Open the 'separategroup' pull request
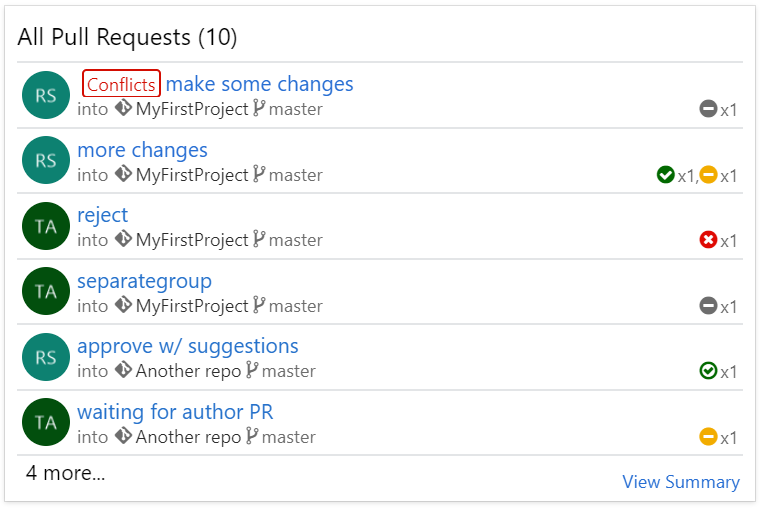This screenshot has width=761, height=508. [x=144, y=281]
